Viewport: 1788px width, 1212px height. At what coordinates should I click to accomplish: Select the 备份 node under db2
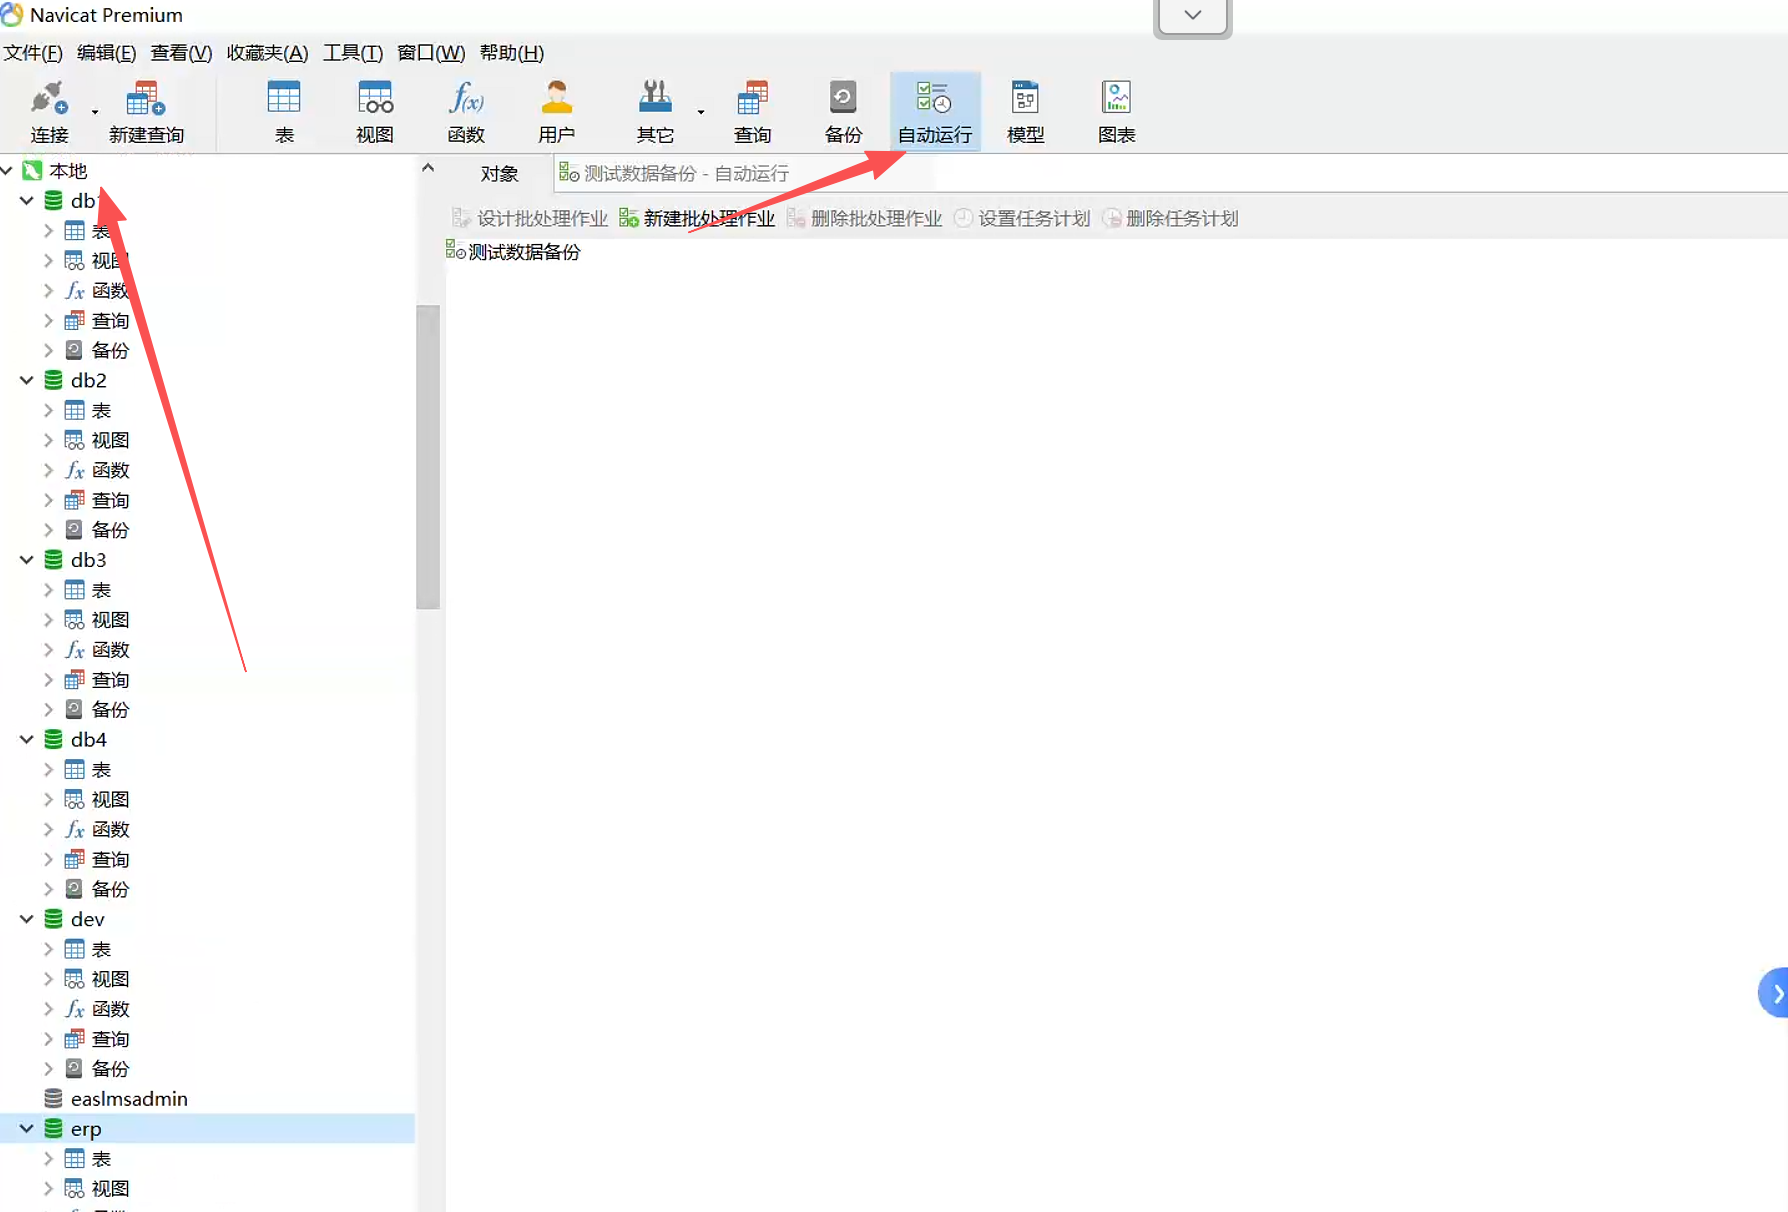tap(110, 530)
